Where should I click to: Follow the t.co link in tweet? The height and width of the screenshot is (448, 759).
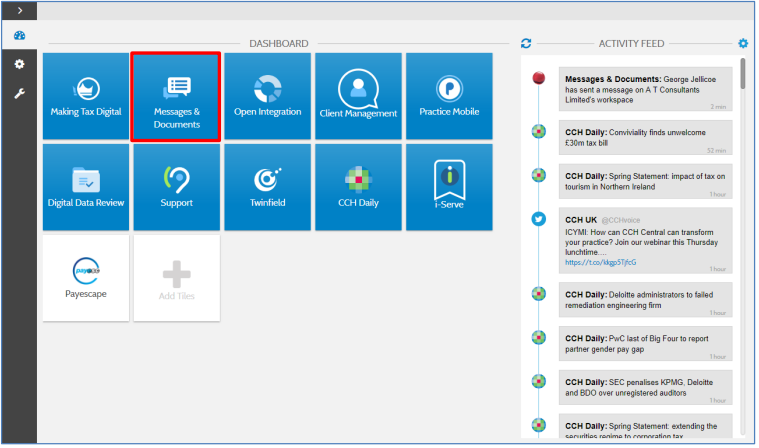pos(600,262)
